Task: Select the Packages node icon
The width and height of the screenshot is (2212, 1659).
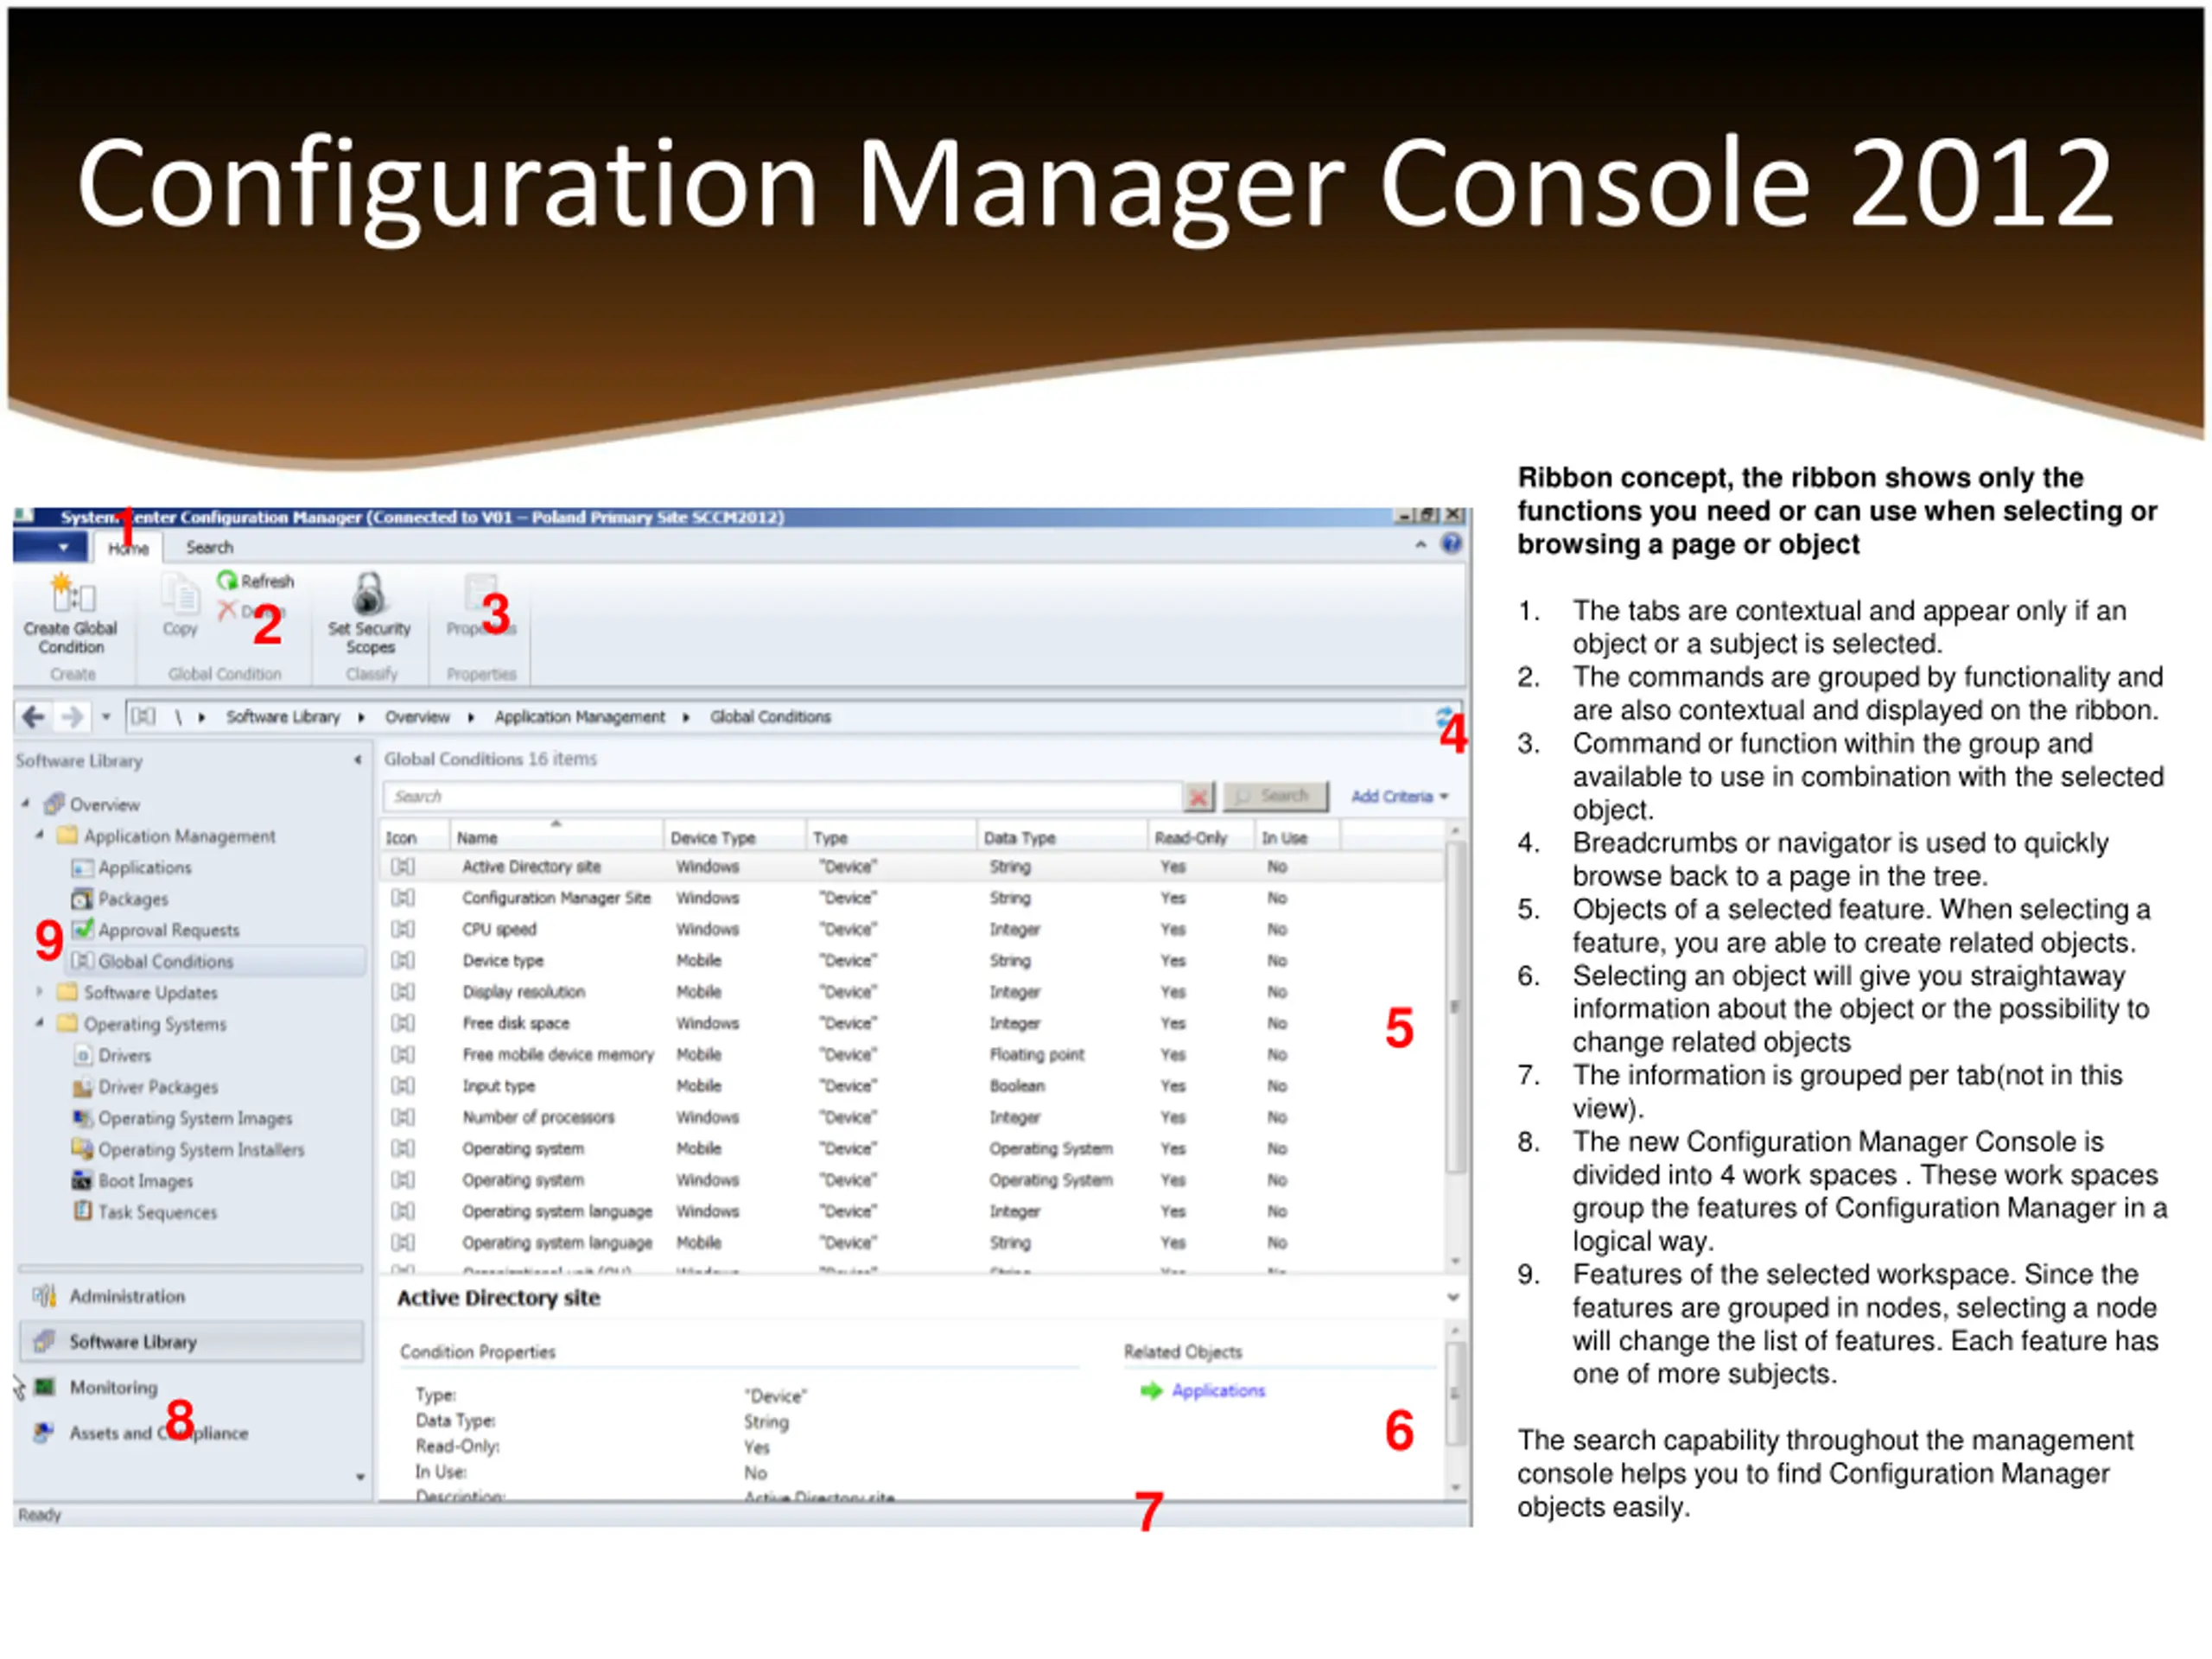Action: [x=82, y=899]
